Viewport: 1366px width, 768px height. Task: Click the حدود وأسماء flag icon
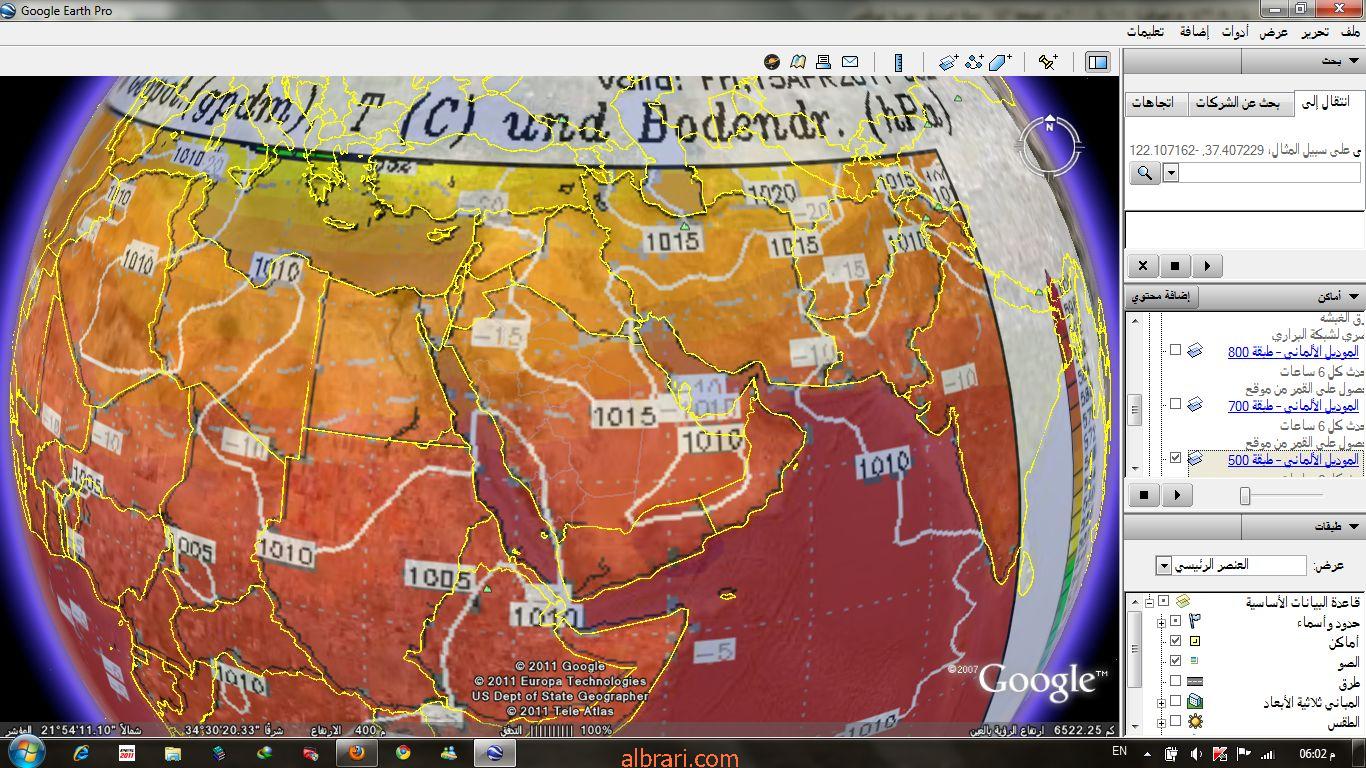[x=1194, y=622]
